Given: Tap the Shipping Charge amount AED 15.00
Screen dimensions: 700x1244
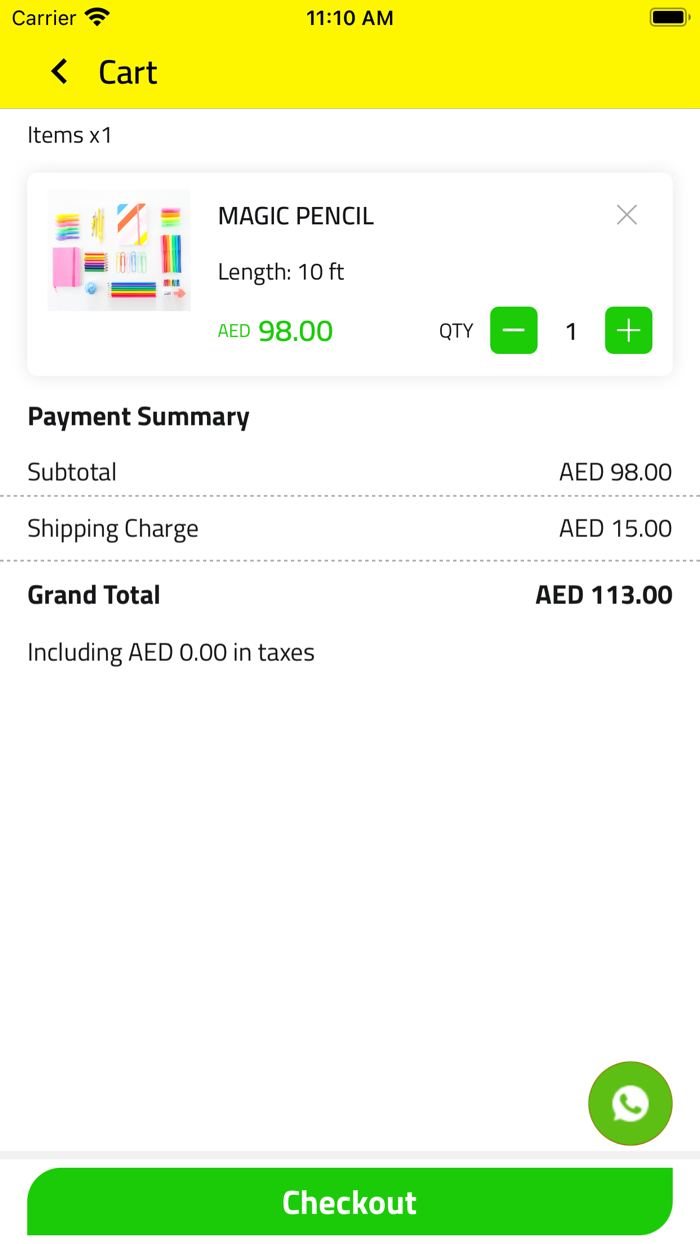Looking at the screenshot, I should [615, 528].
